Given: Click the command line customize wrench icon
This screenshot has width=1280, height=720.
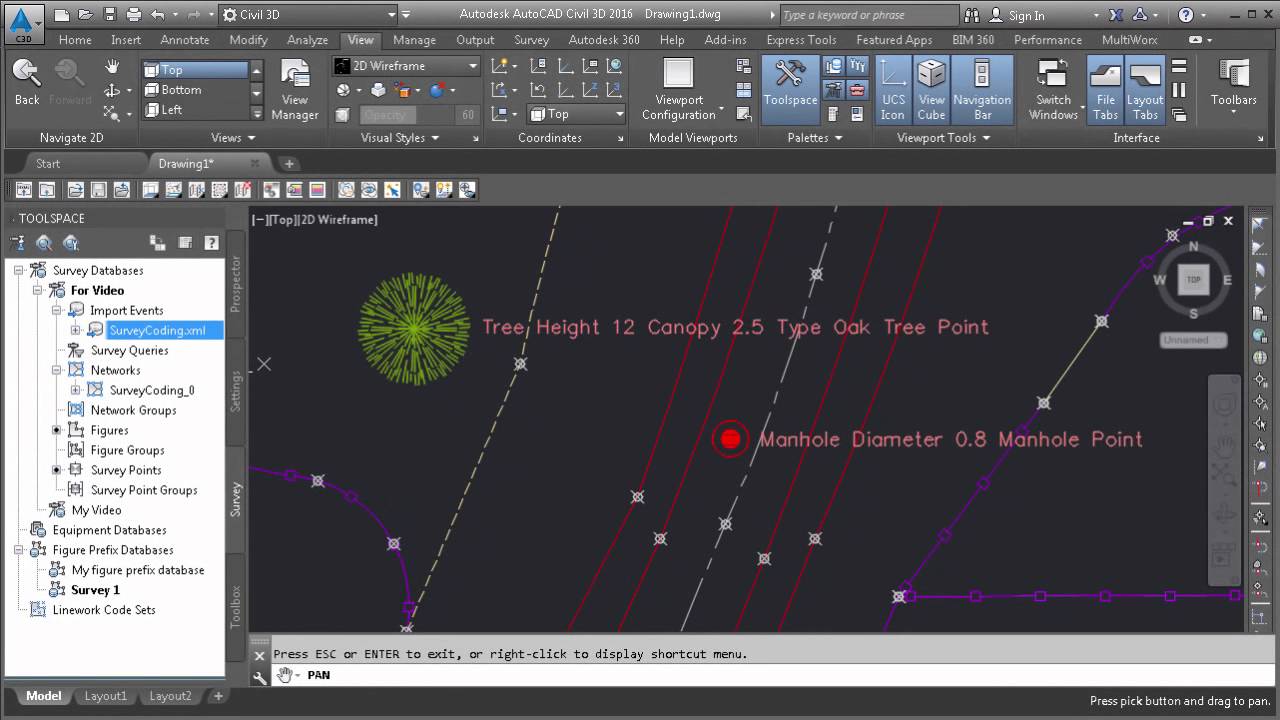Looking at the screenshot, I should (260, 677).
